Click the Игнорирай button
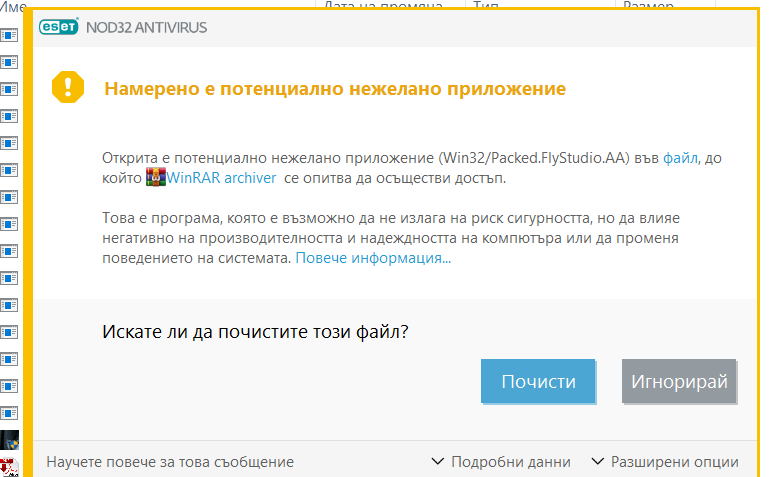 [x=679, y=381]
